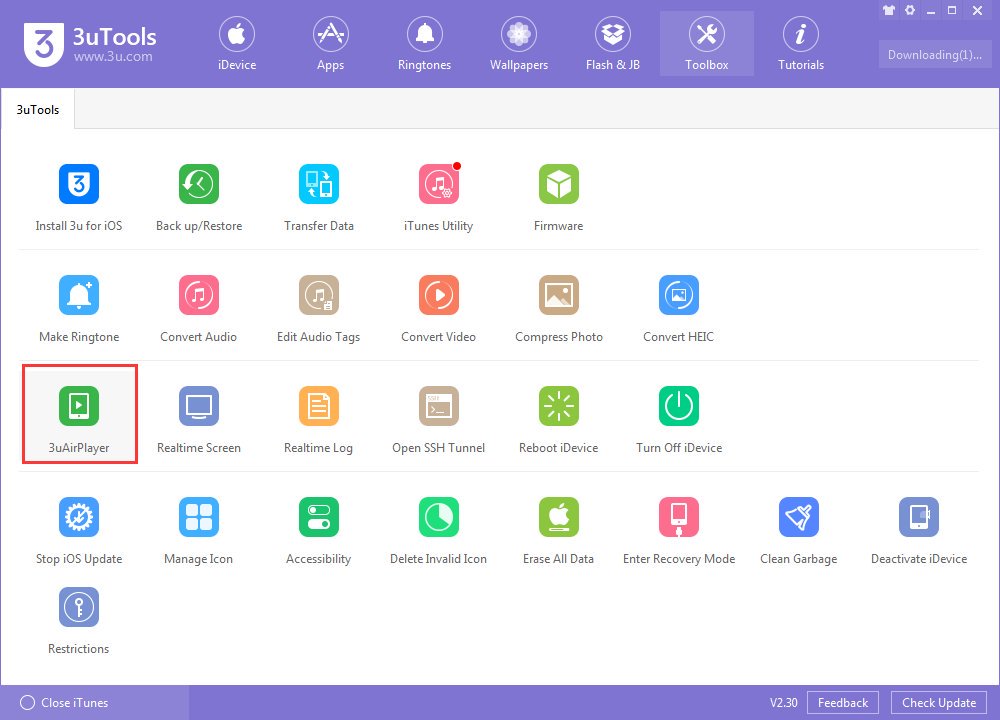Open settings gear in title bar
This screenshot has width=1000, height=720.
[910, 10]
